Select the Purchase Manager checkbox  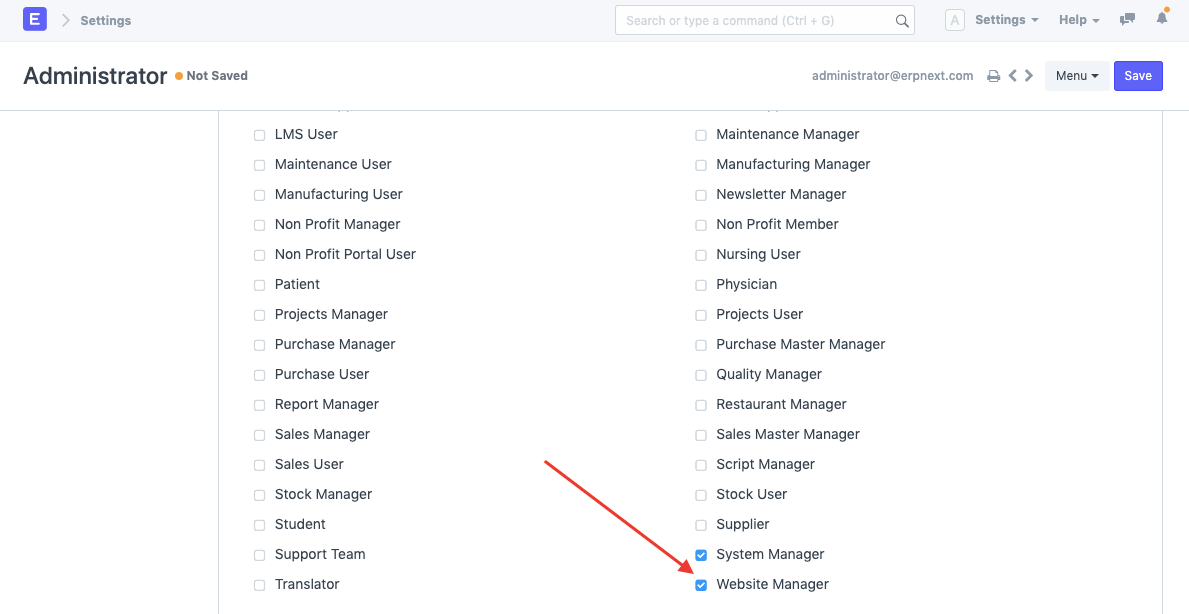[x=260, y=345]
